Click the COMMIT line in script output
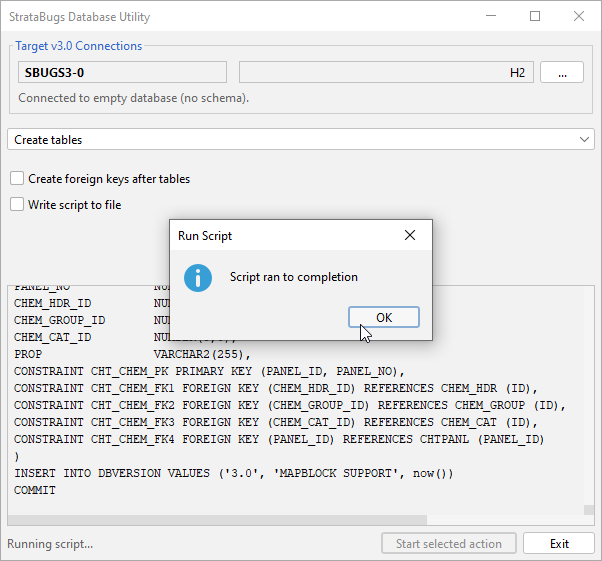This screenshot has width=602, height=561. click(35, 490)
